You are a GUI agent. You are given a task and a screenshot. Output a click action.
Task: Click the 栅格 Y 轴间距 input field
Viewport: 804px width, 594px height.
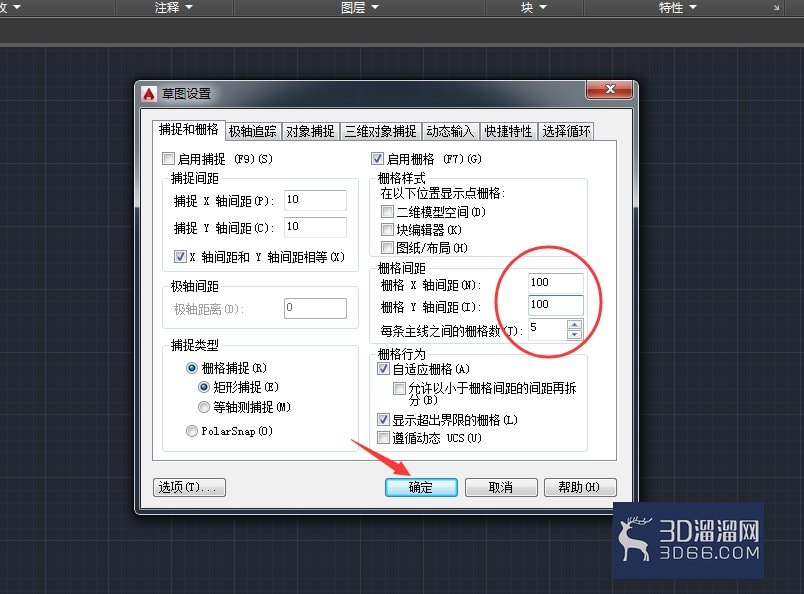(x=556, y=305)
